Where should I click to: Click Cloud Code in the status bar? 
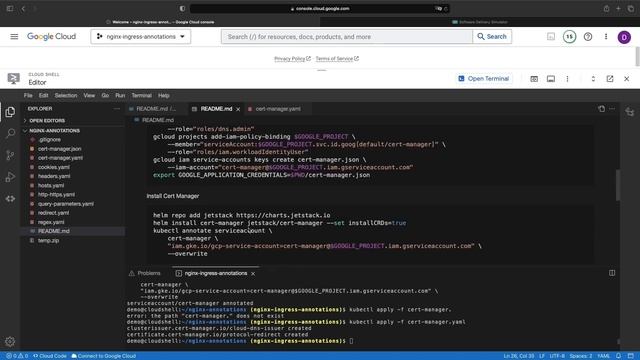pyautogui.click(x=50, y=356)
